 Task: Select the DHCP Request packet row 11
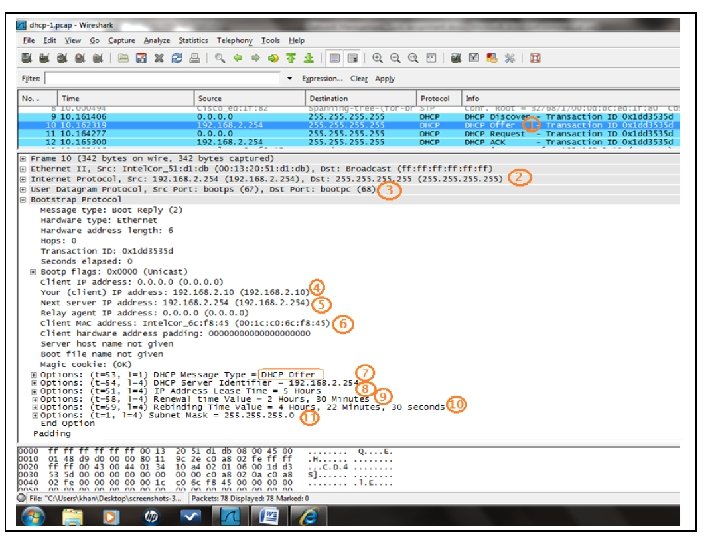[349, 134]
